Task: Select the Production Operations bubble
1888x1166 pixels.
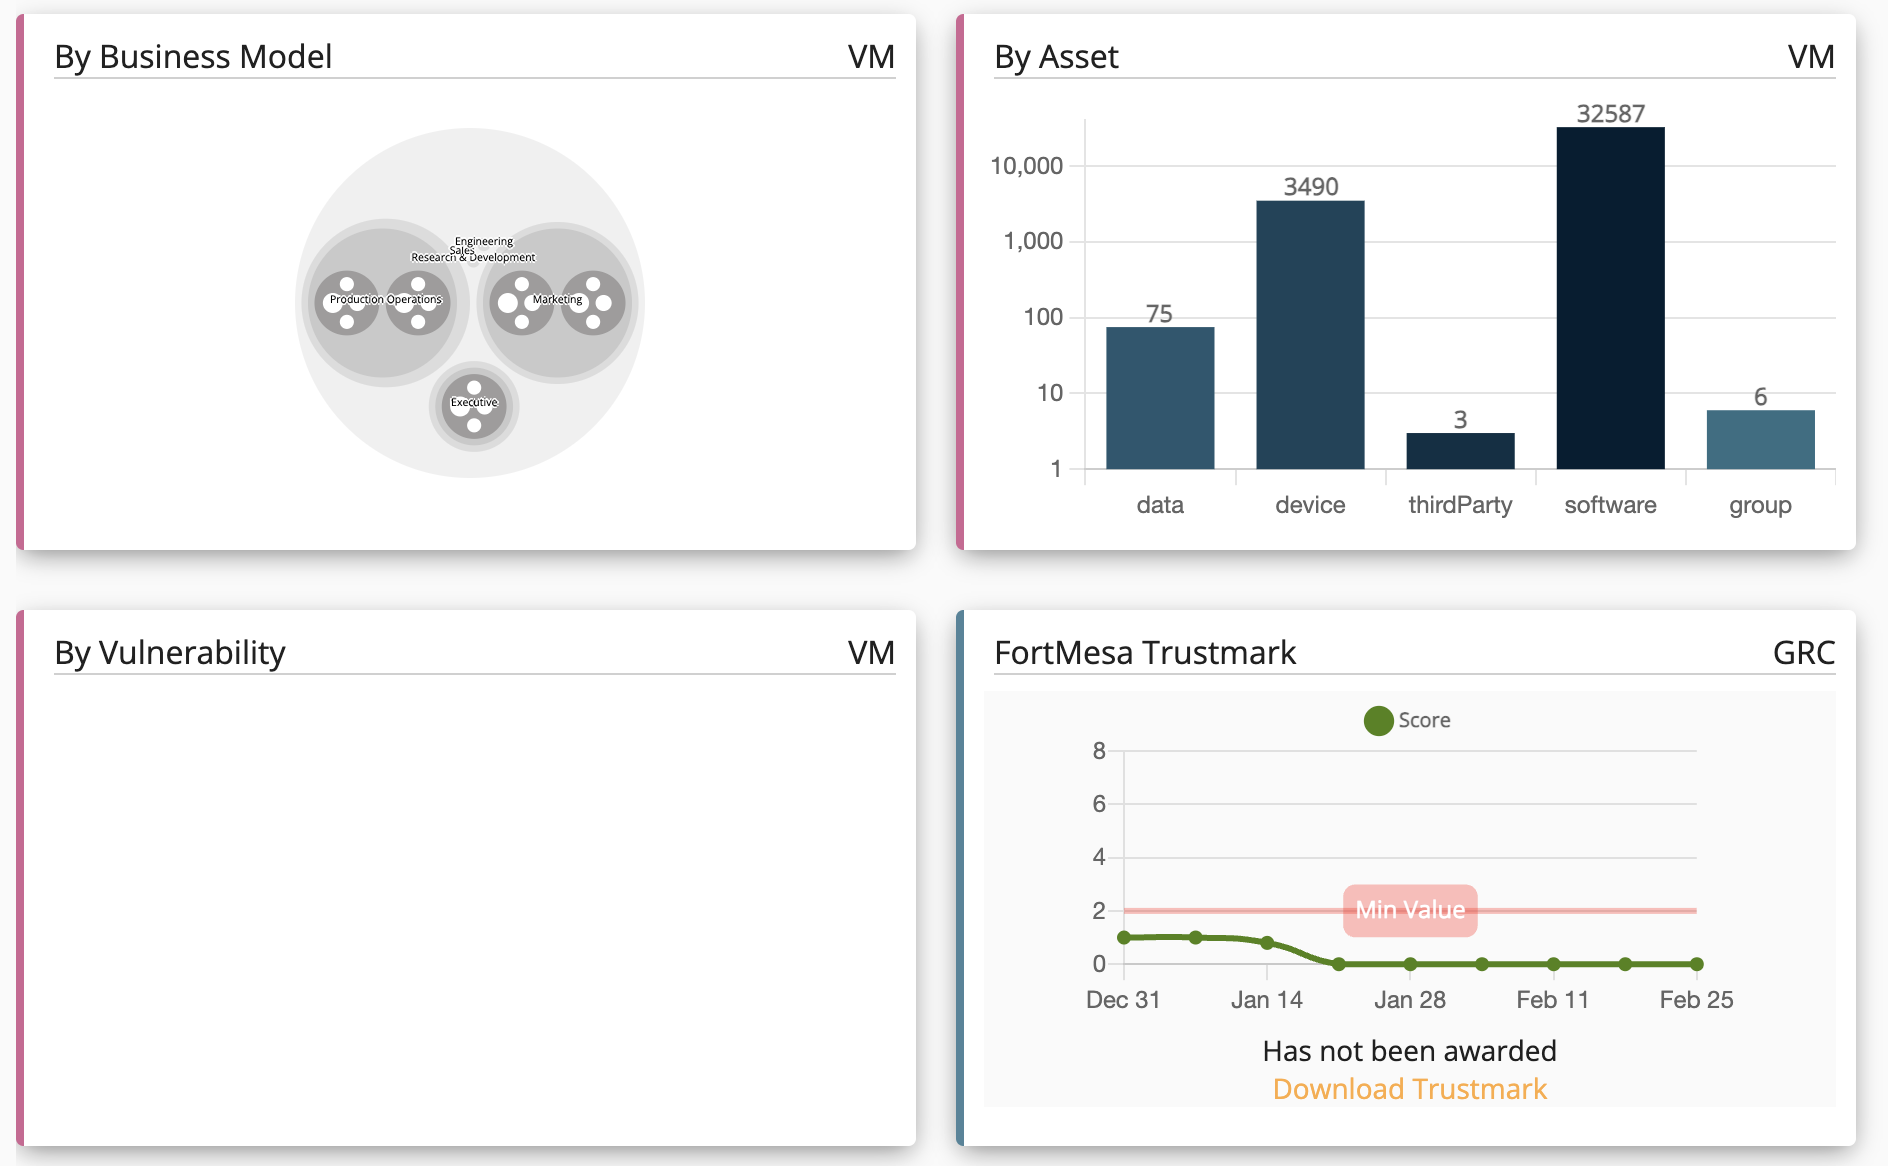Action: (384, 299)
